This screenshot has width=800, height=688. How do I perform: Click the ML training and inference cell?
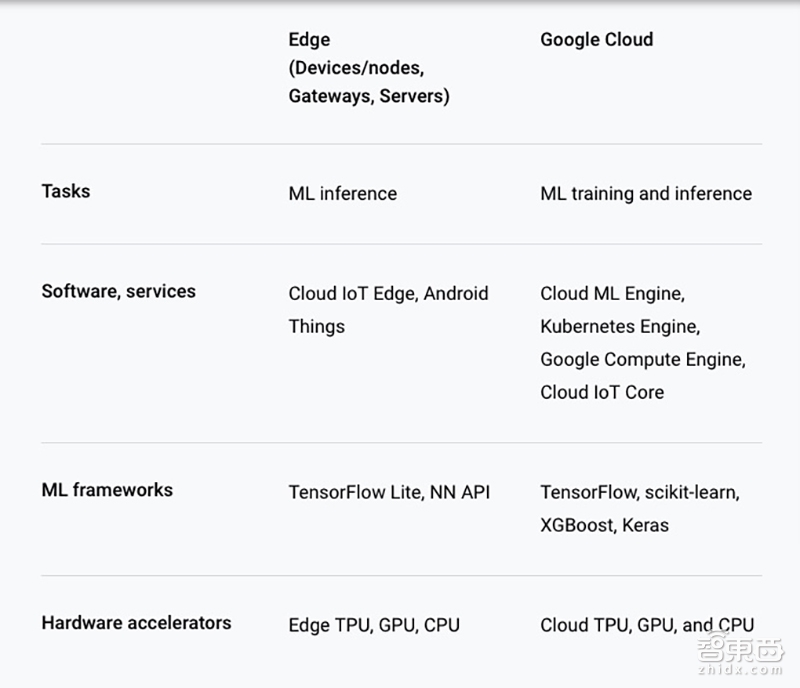tap(646, 193)
